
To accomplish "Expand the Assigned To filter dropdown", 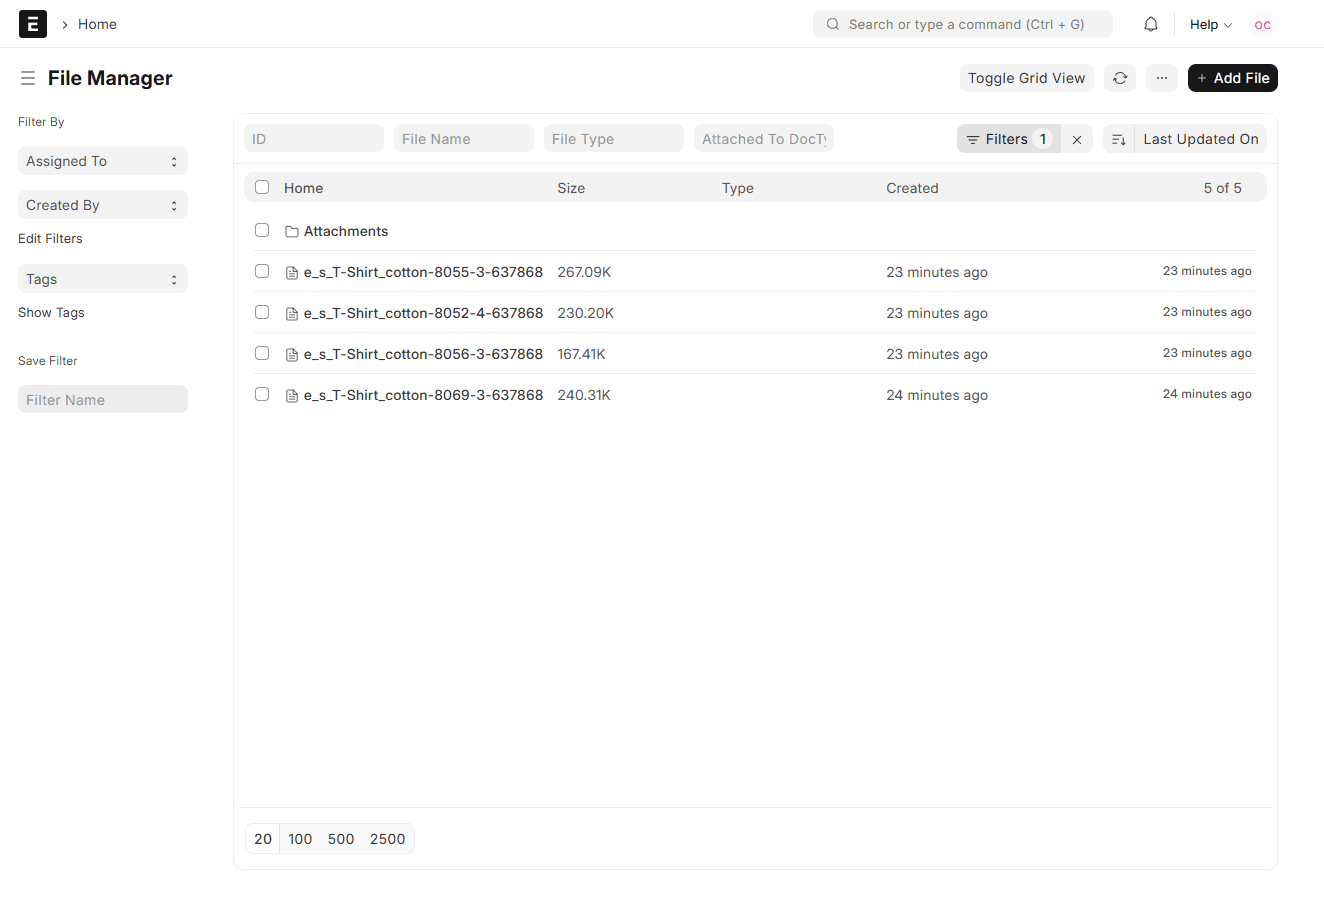I will [x=103, y=161].
